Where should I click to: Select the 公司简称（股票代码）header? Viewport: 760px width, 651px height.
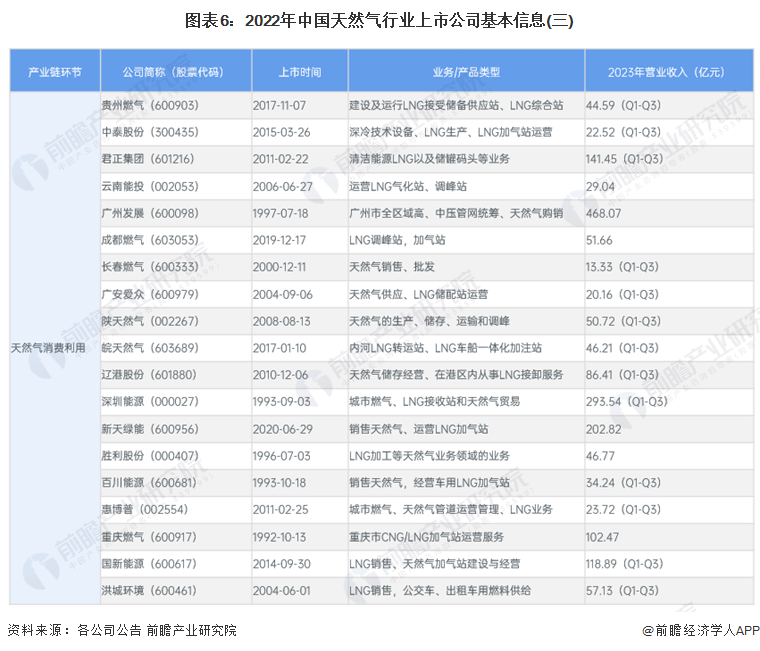click(174, 72)
